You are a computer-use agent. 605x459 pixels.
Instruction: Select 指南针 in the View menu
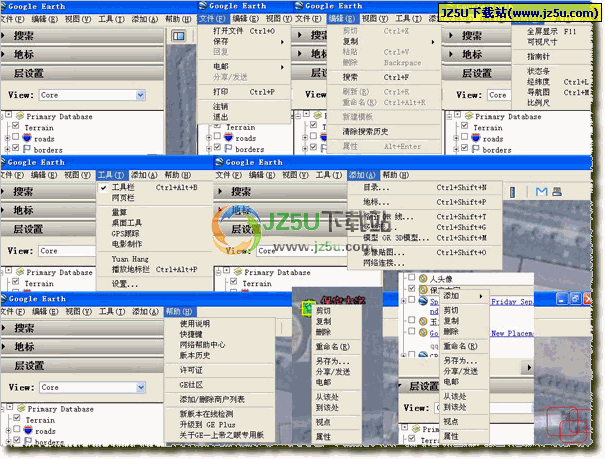pos(538,57)
